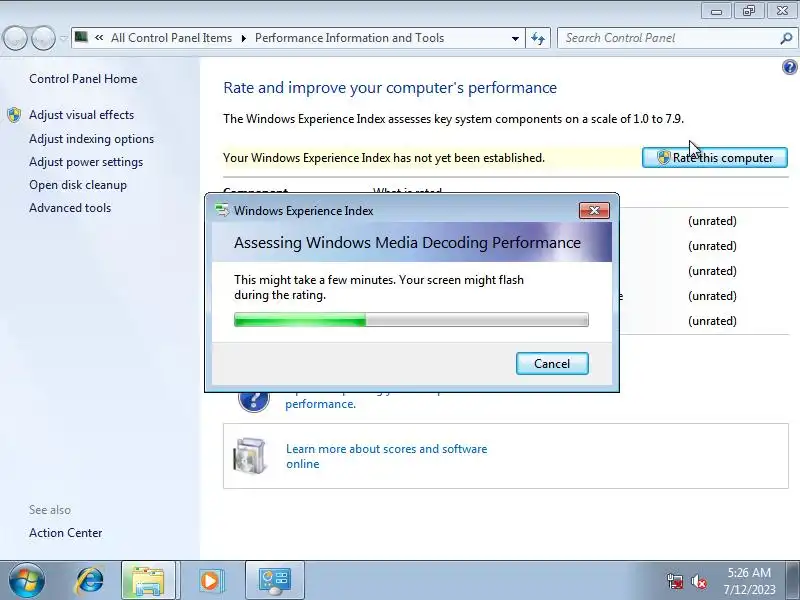This screenshot has width=800, height=600.
Task: Open disk cleanup link
Action: coord(78,185)
